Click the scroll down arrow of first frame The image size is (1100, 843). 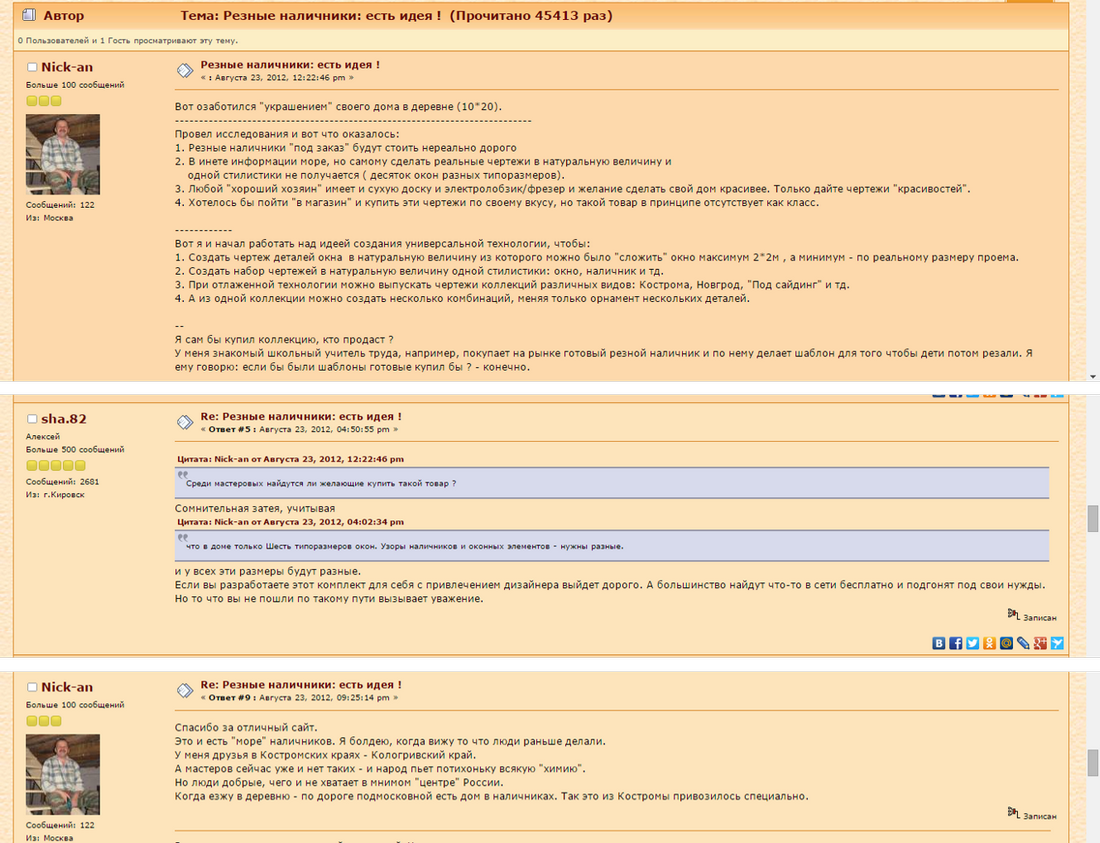click(x=1093, y=377)
